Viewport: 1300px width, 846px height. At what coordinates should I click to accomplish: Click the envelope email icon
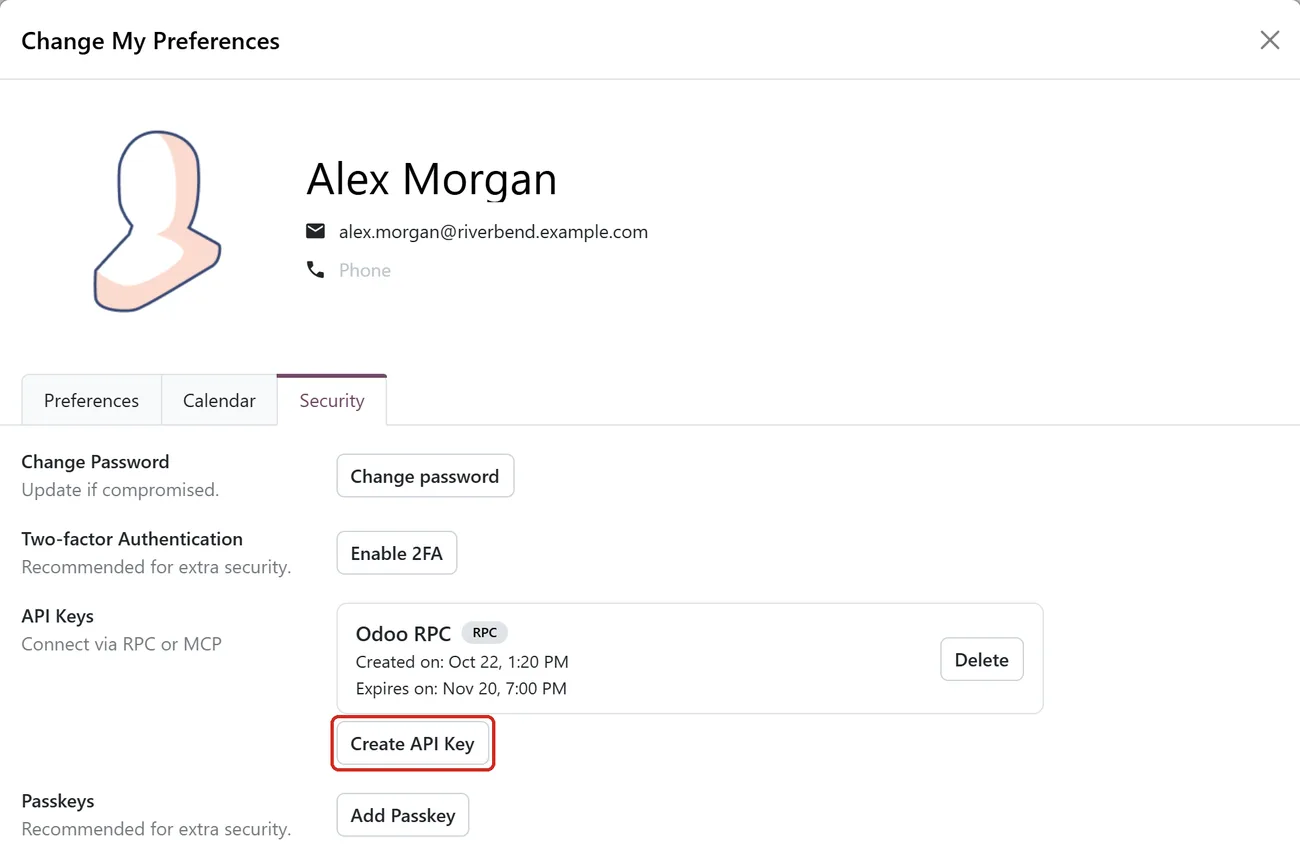tap(315, 231)
